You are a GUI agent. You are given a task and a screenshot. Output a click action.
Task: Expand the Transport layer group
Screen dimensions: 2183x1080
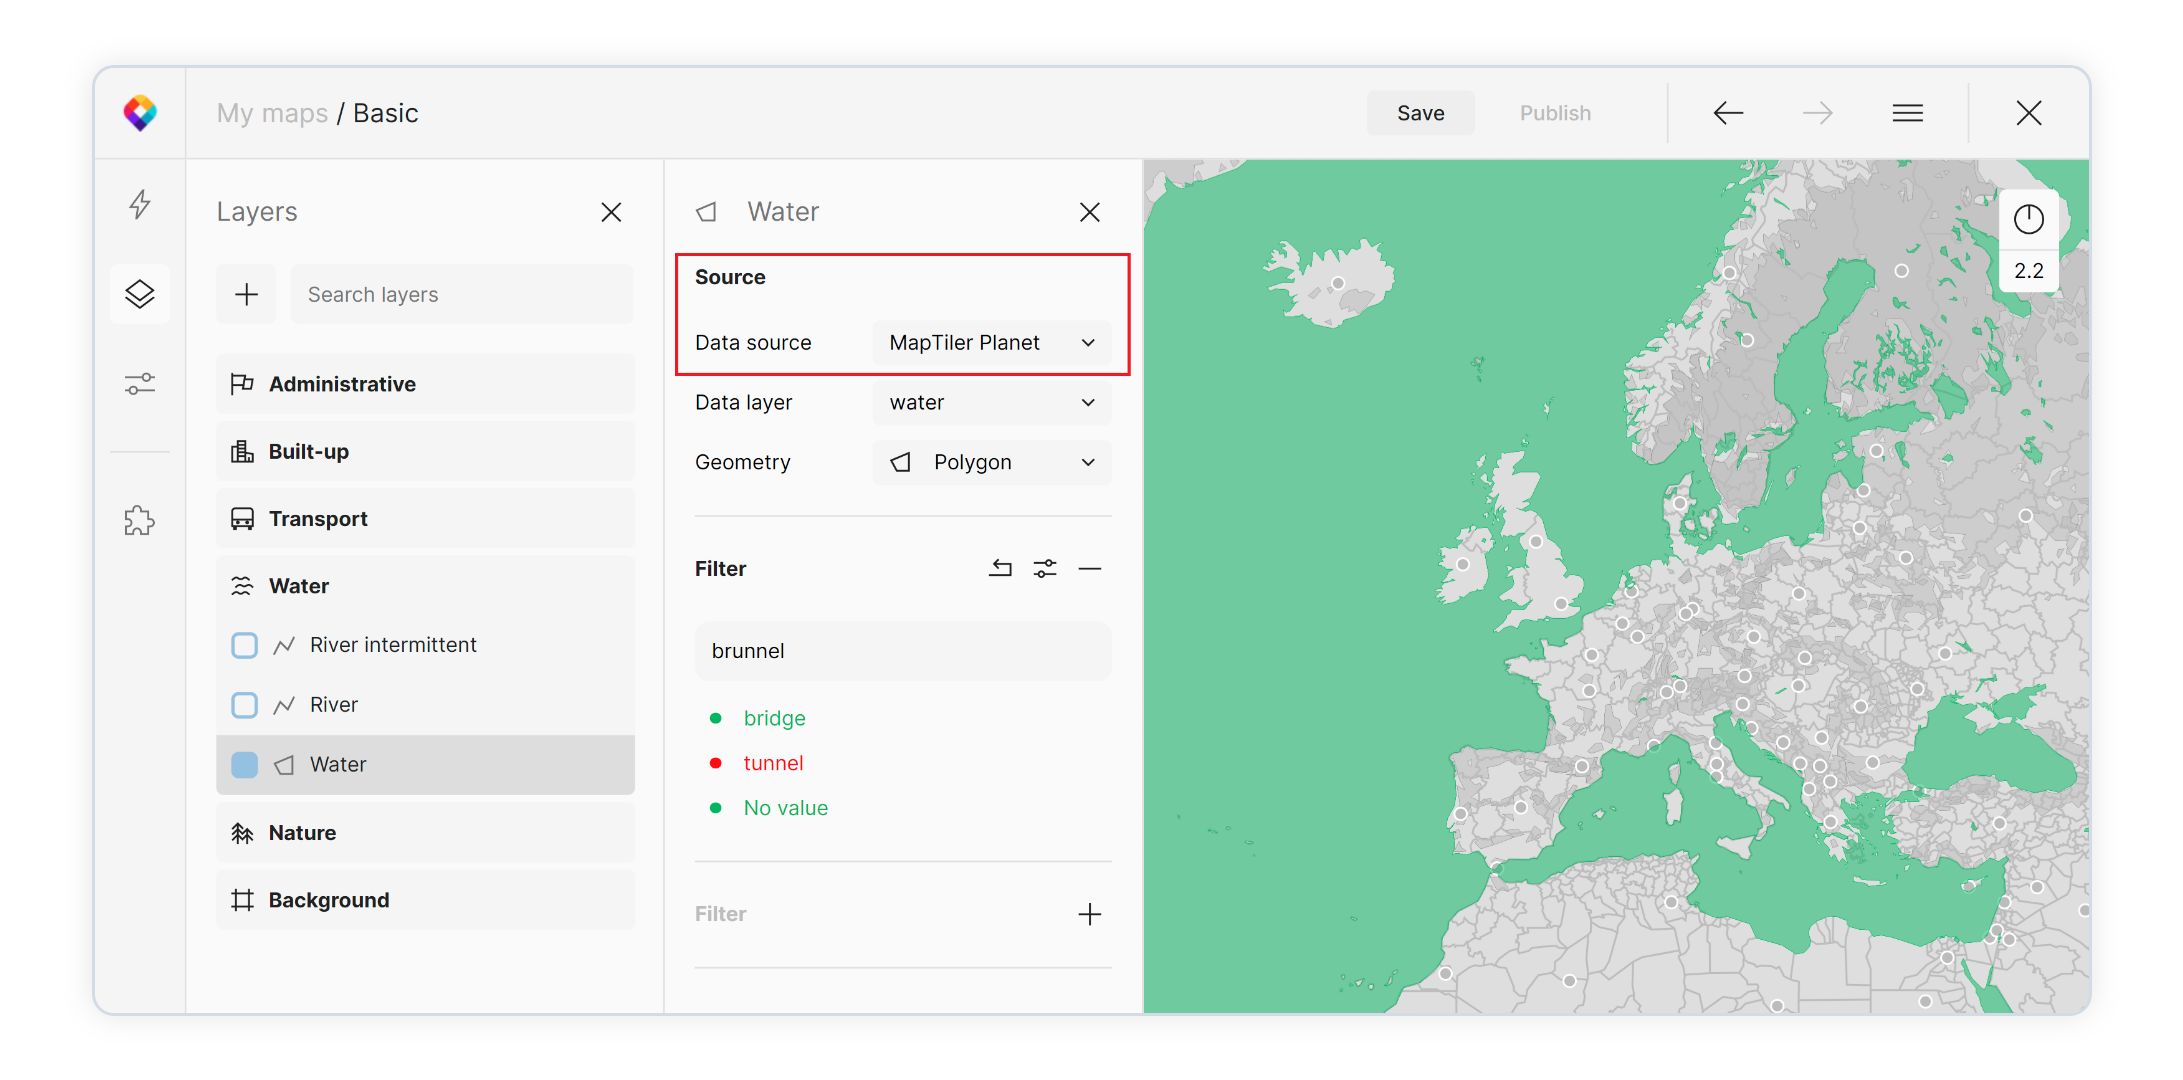click(425, 518)
